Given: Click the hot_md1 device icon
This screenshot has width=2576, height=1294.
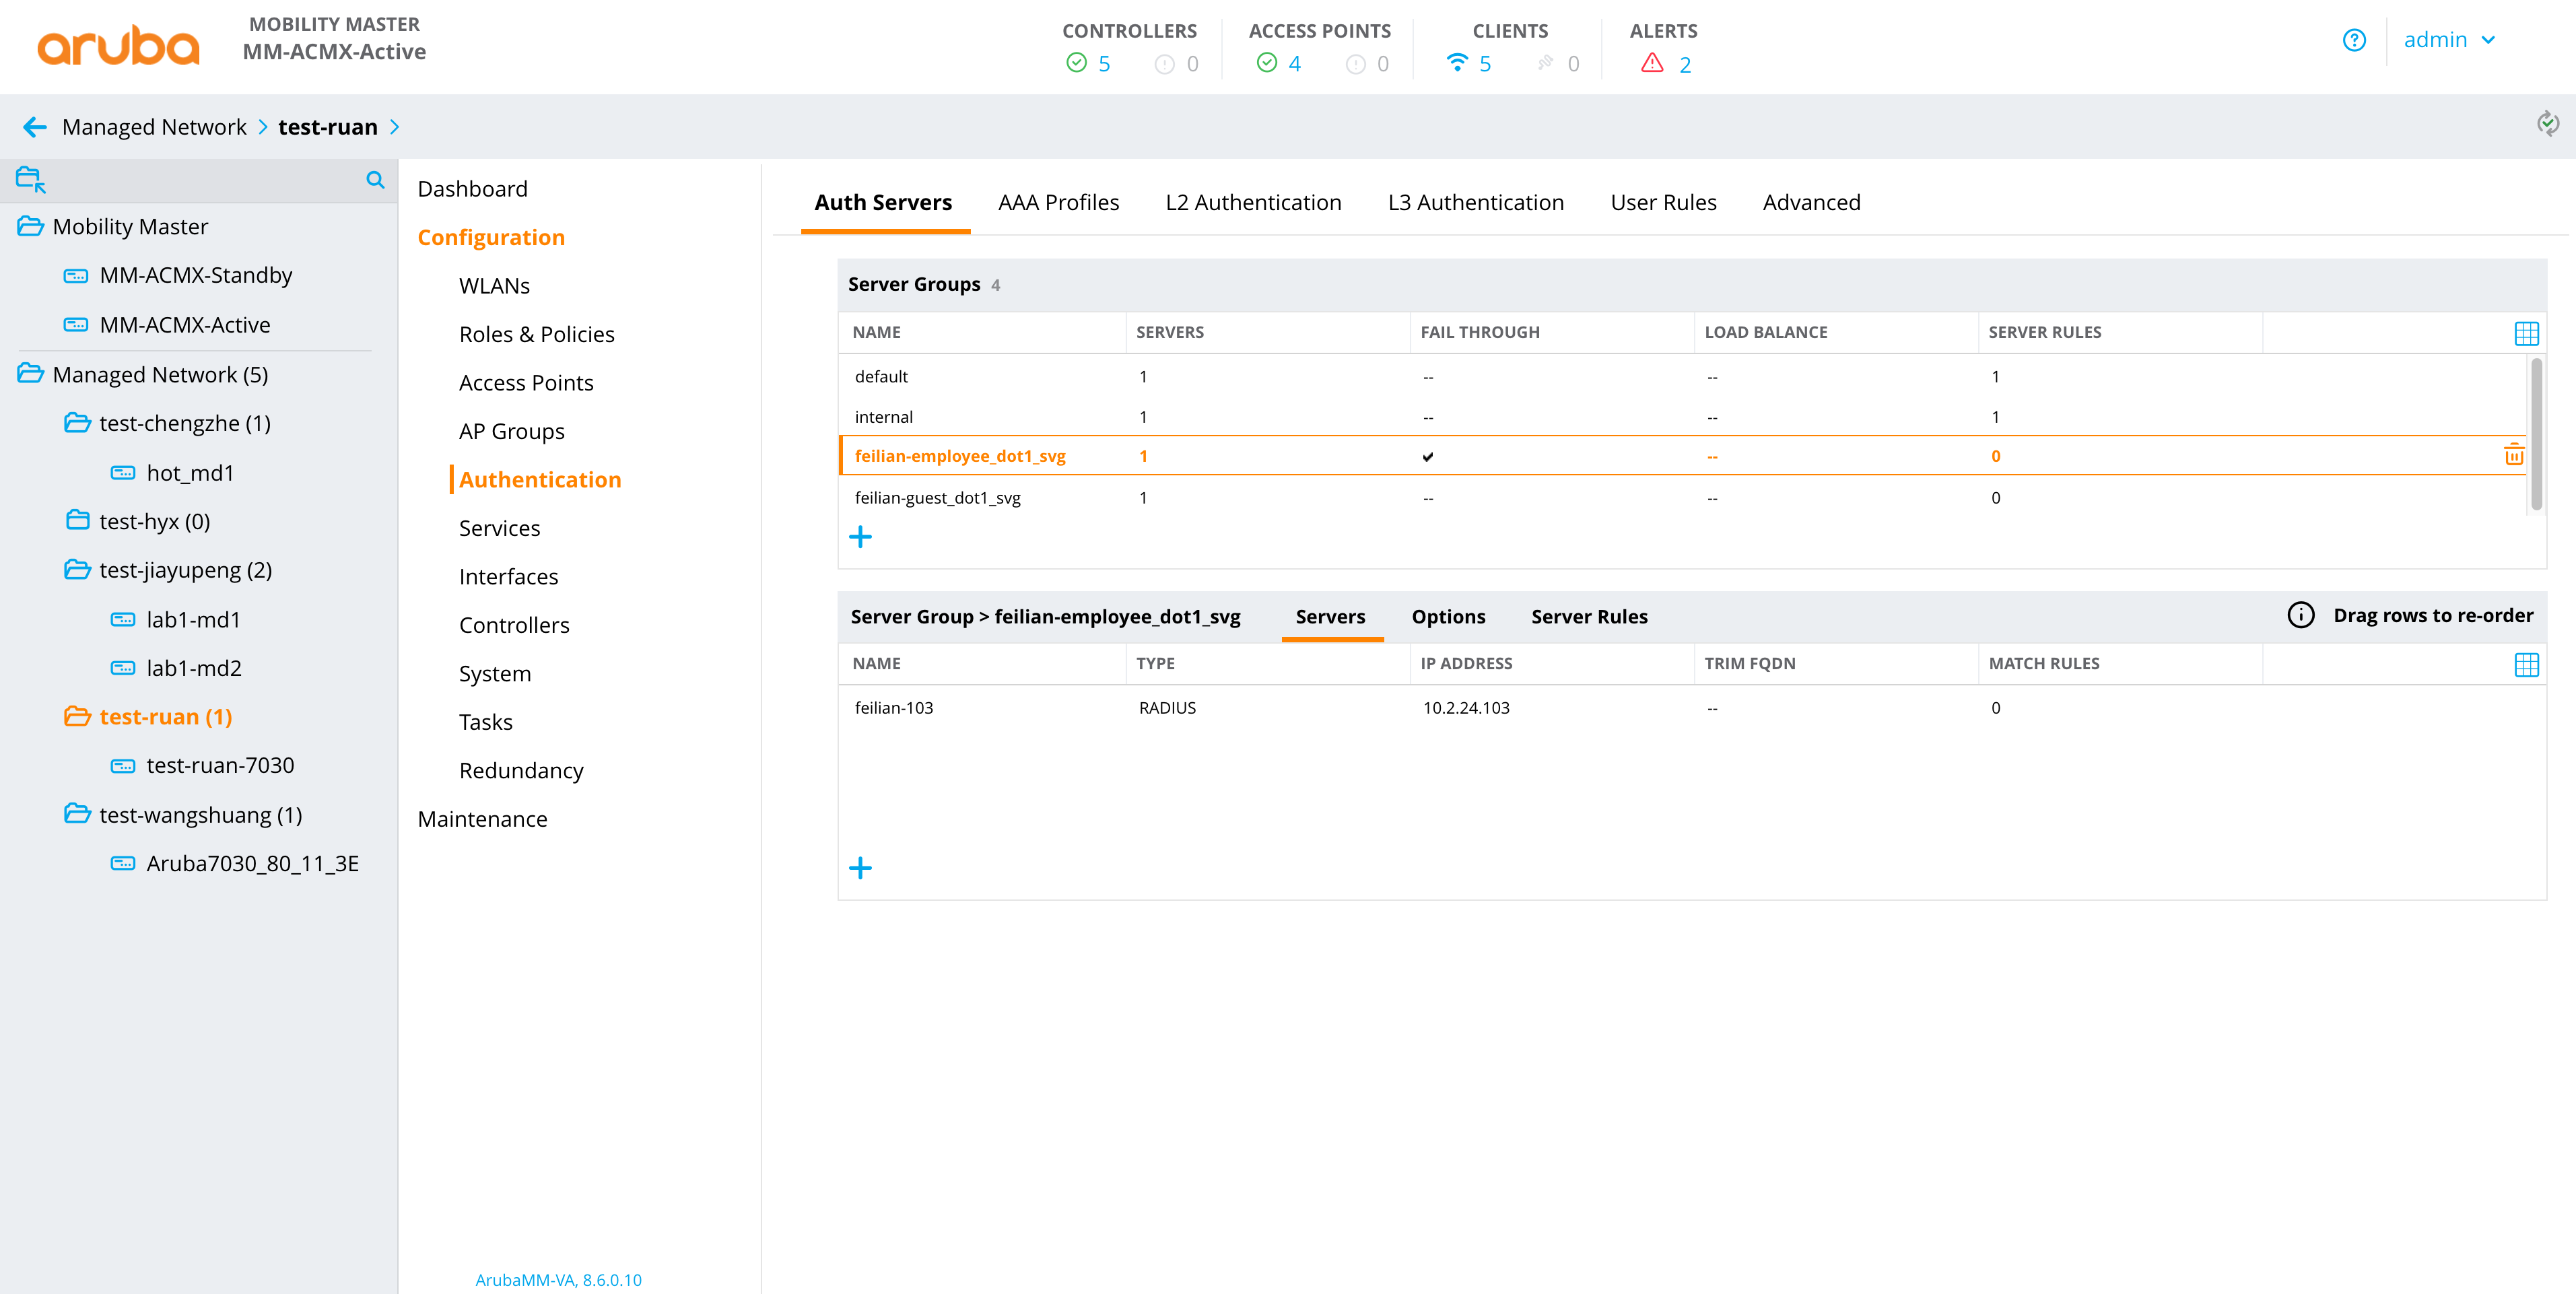Looking at the screenshot, I should 123,473.
